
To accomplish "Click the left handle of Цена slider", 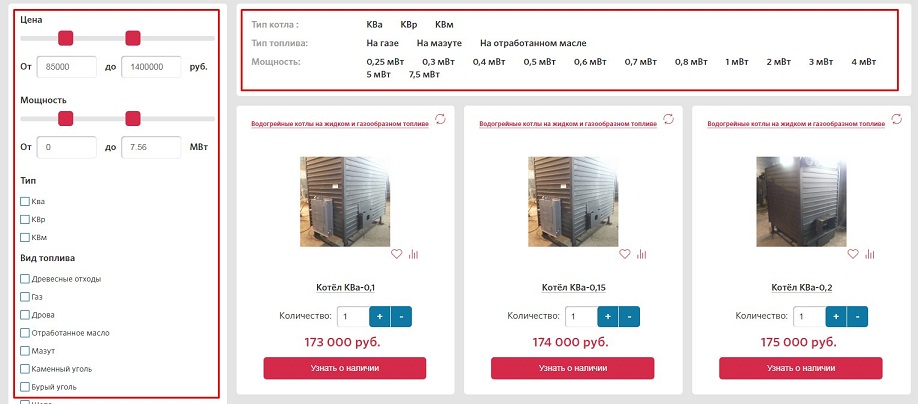I will pos(66,38).
